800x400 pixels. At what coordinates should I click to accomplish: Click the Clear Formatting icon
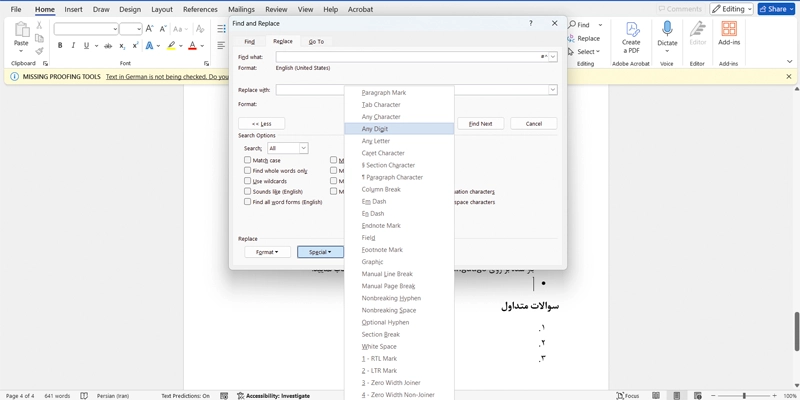pos(201,29)
